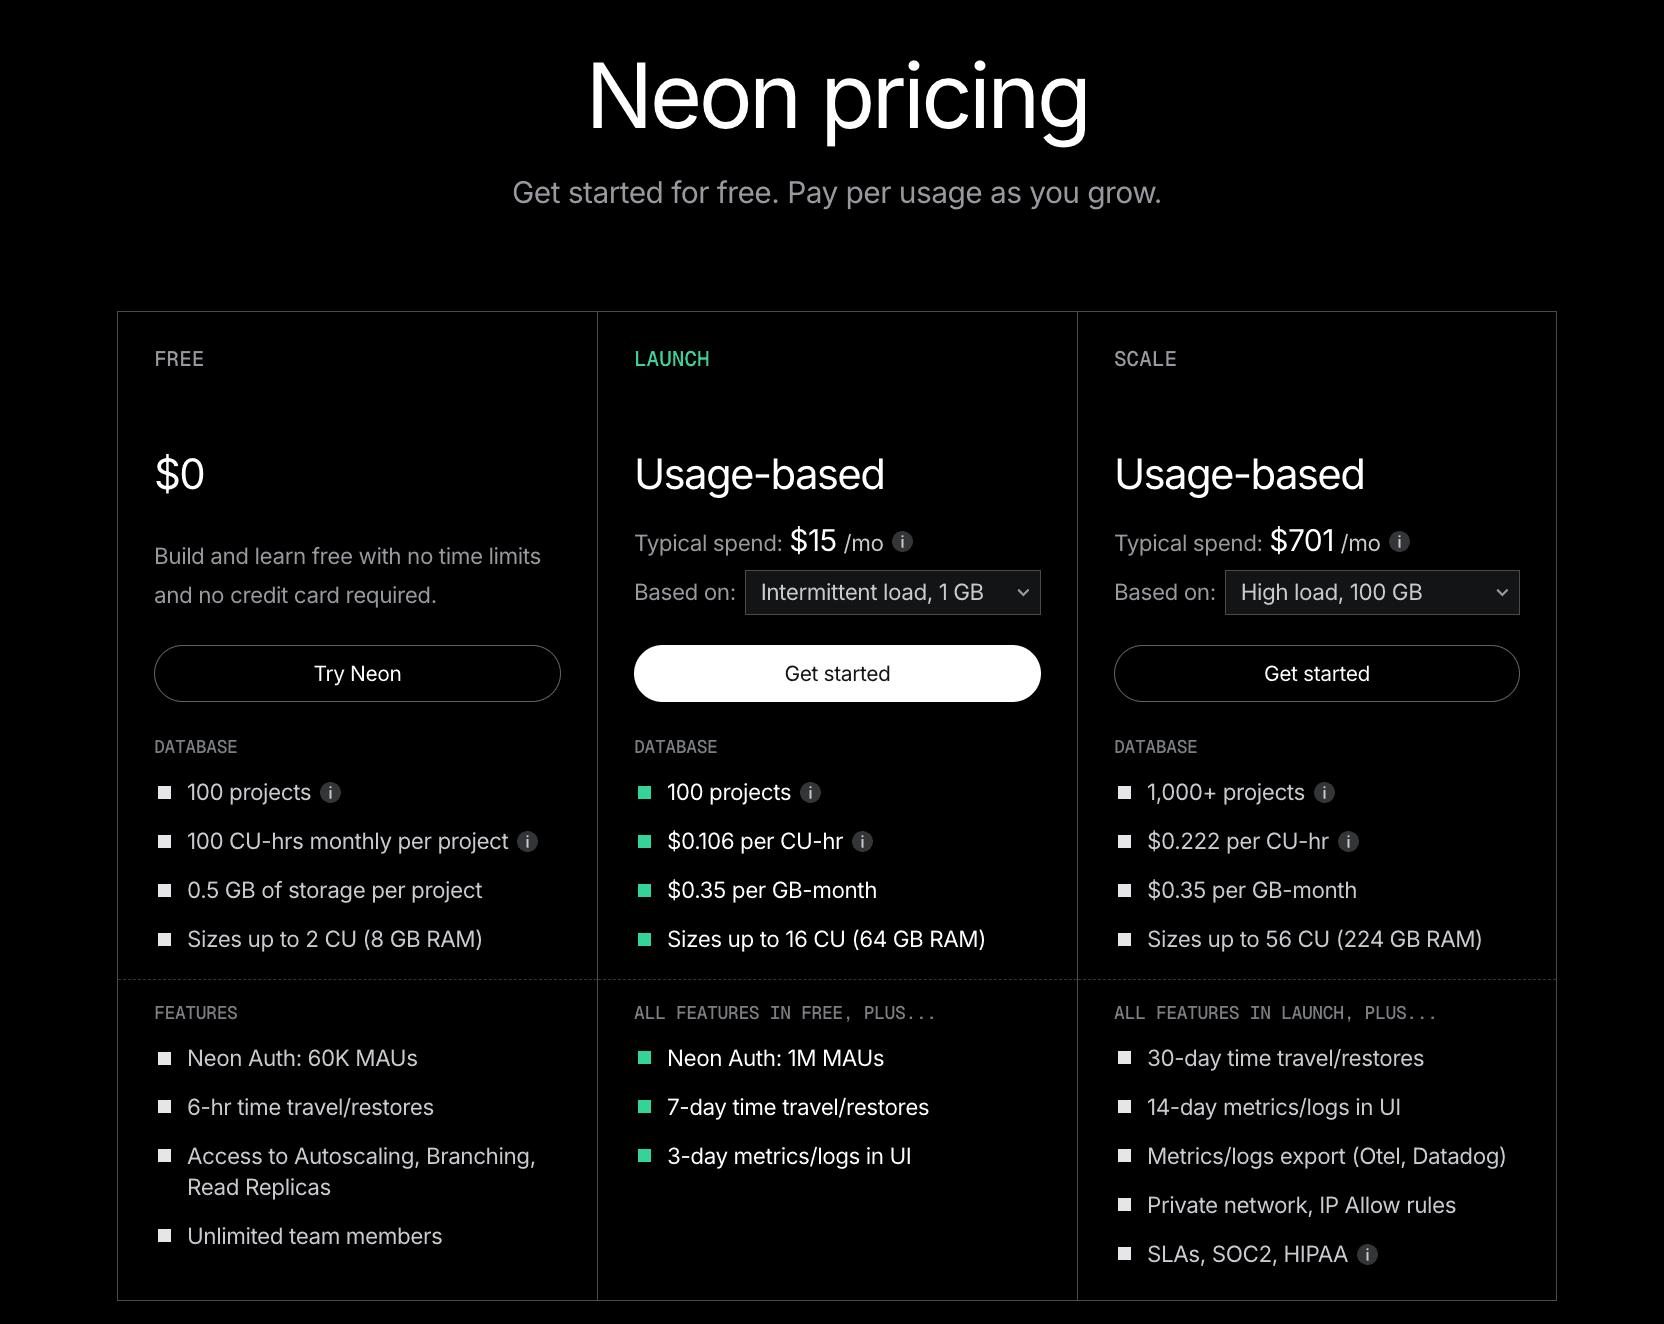The image size is (1664, 1324).
Task: Click the info icon beside Free's 100 projects
Action: tap(332, 792)
